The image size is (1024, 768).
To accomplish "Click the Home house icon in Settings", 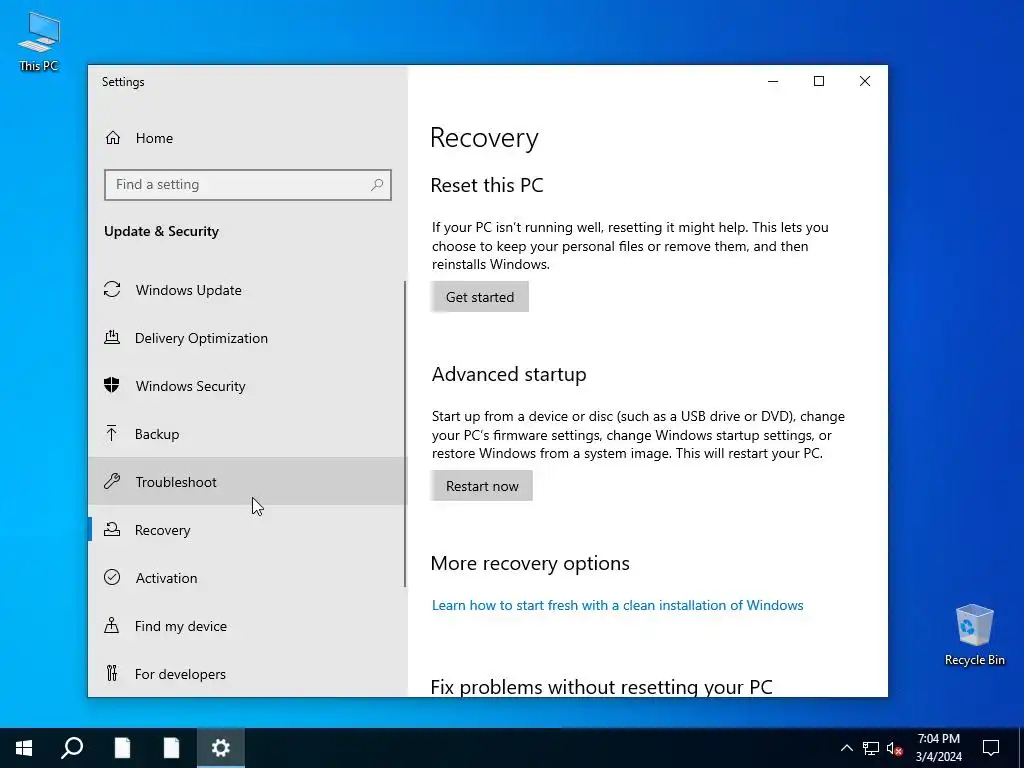I will (x=113, y=138).
